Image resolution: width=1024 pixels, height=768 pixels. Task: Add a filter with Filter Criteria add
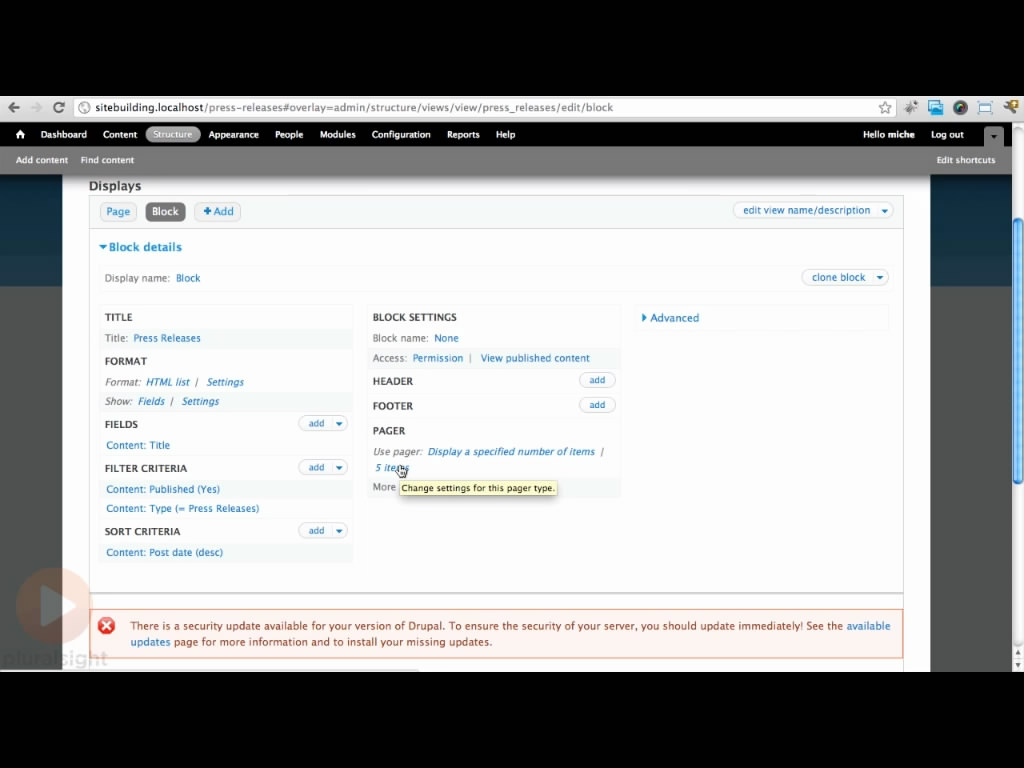point(316,468)
